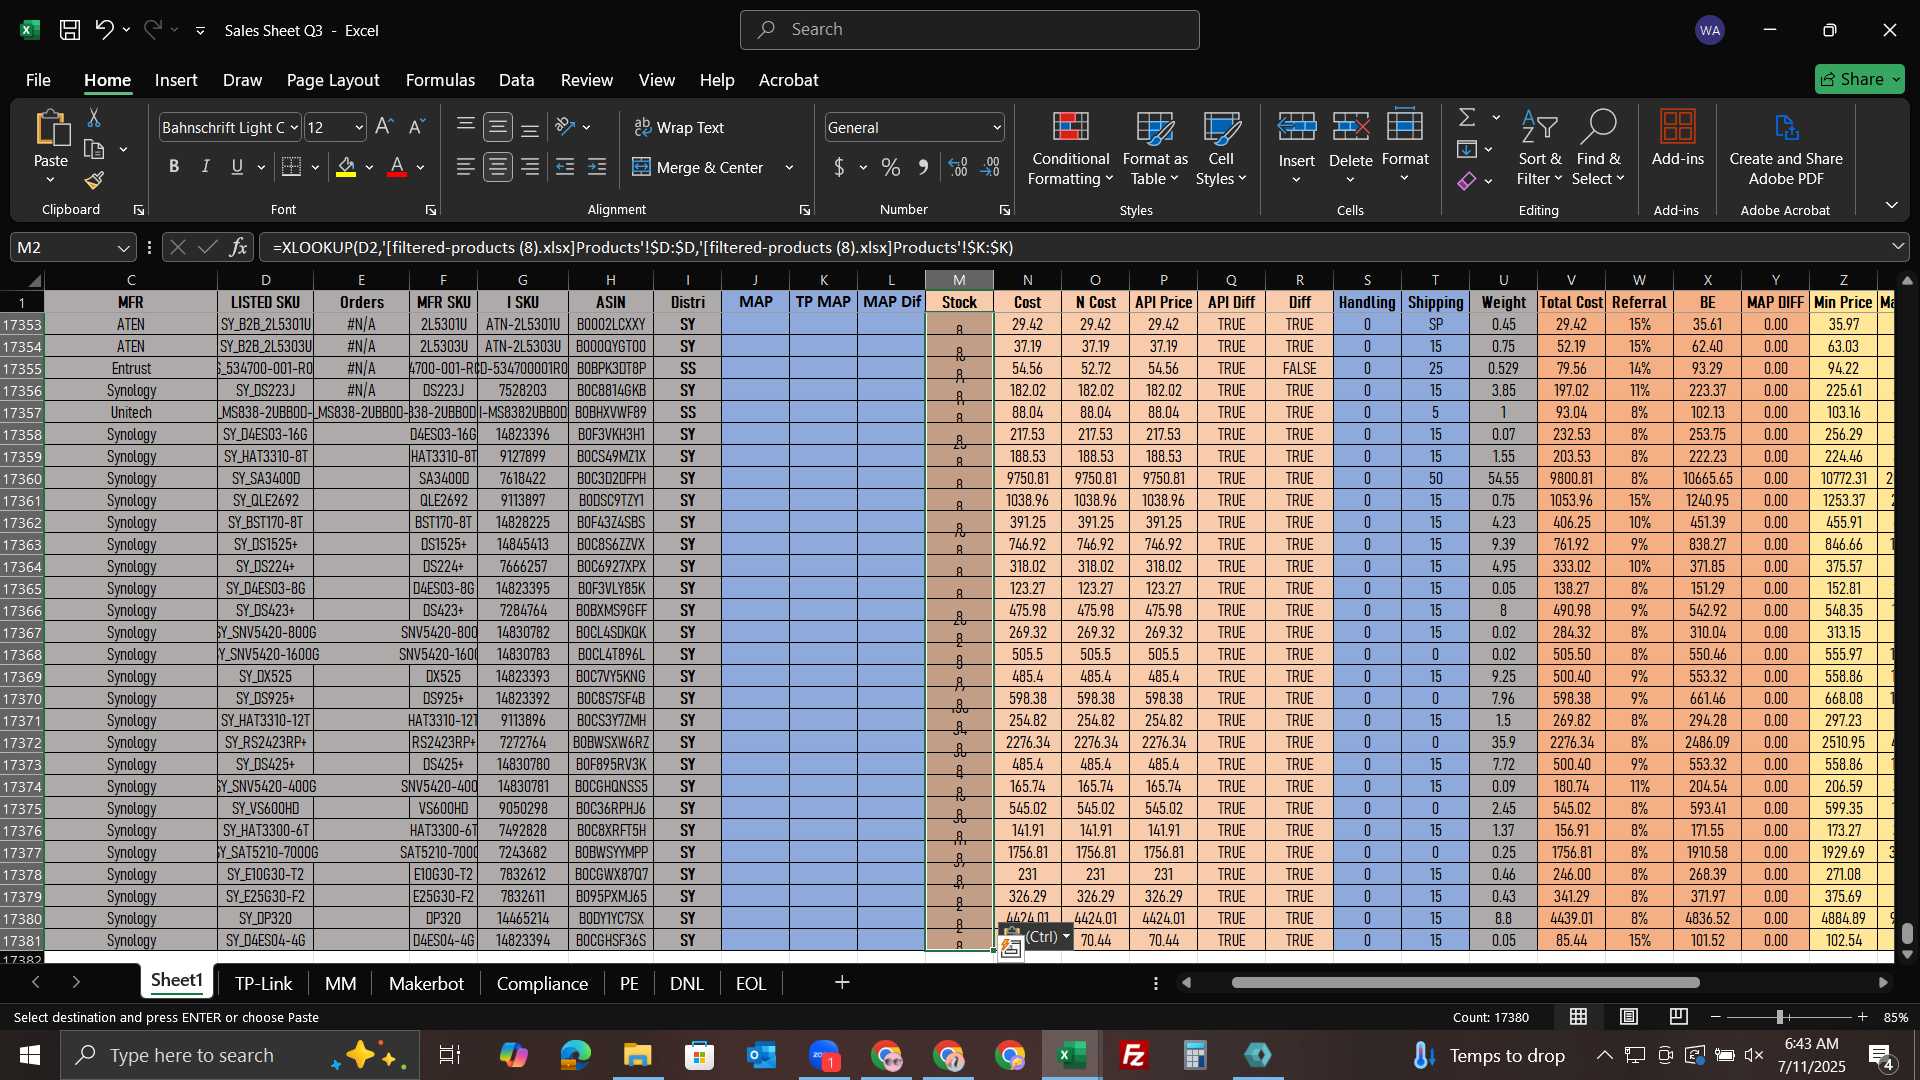Apply Comma Style number format

922,167
